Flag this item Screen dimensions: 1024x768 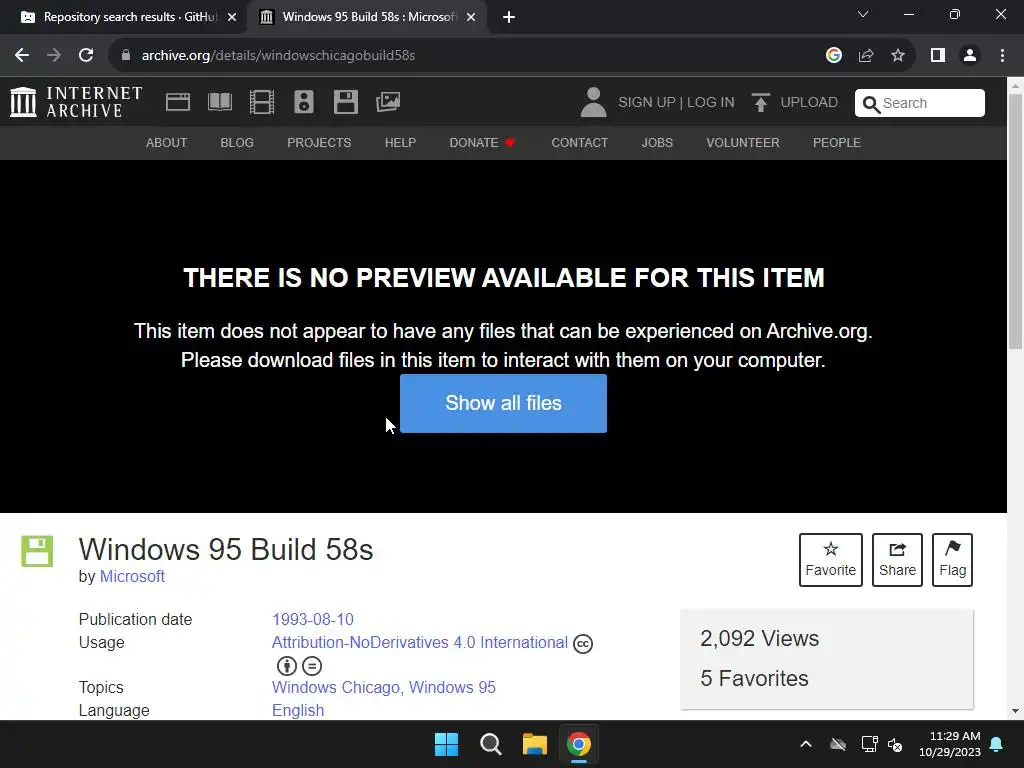(x=952, y=560)
